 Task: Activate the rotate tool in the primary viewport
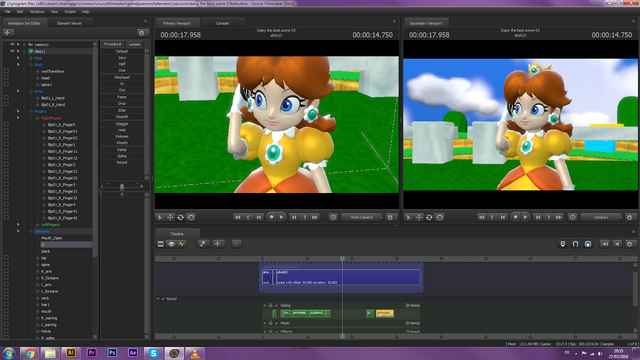[x=180, y=218]
